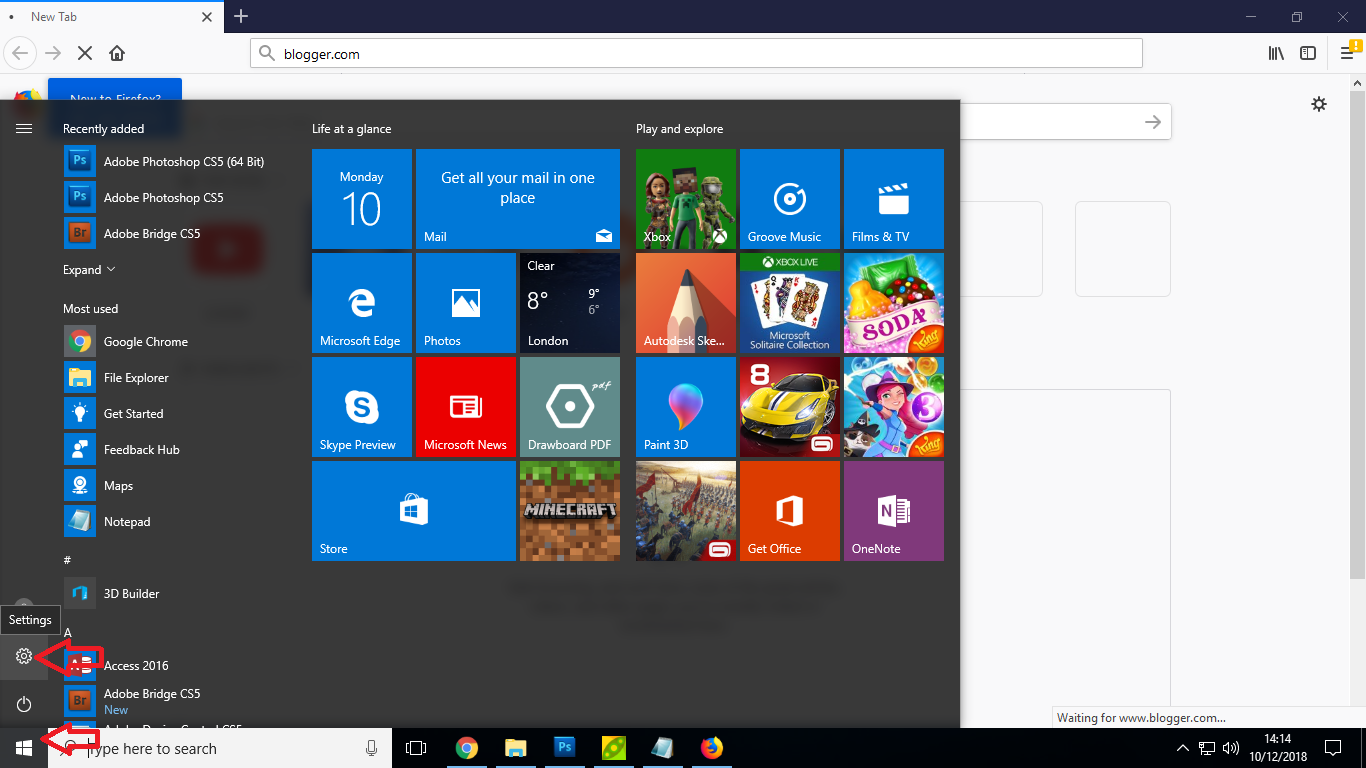Open Firefox Library button
This screenshot has height=768, width=1366.
click(1276, 53)
